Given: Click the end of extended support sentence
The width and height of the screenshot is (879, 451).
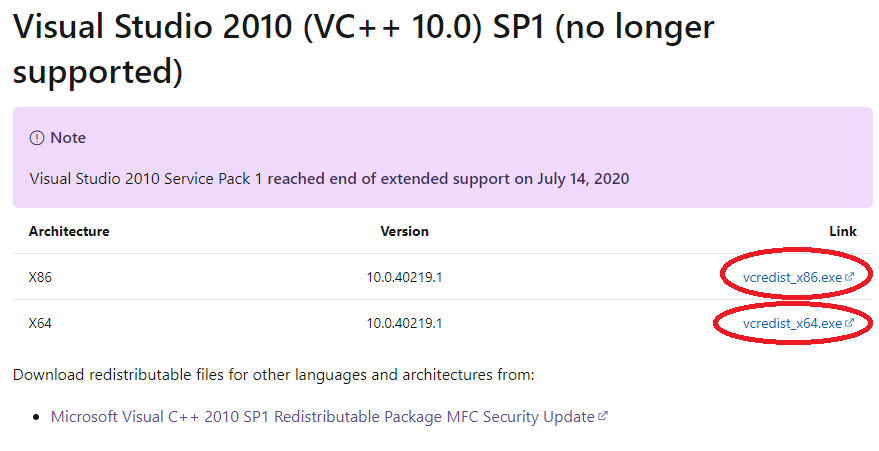Looking at the screenshot, I should 329,179.
